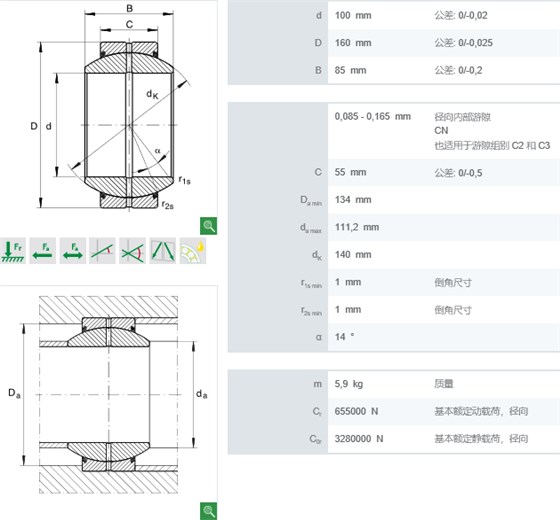Select the '160 mm' outside diameter value
560x520 pixels.
click(353, 43)
